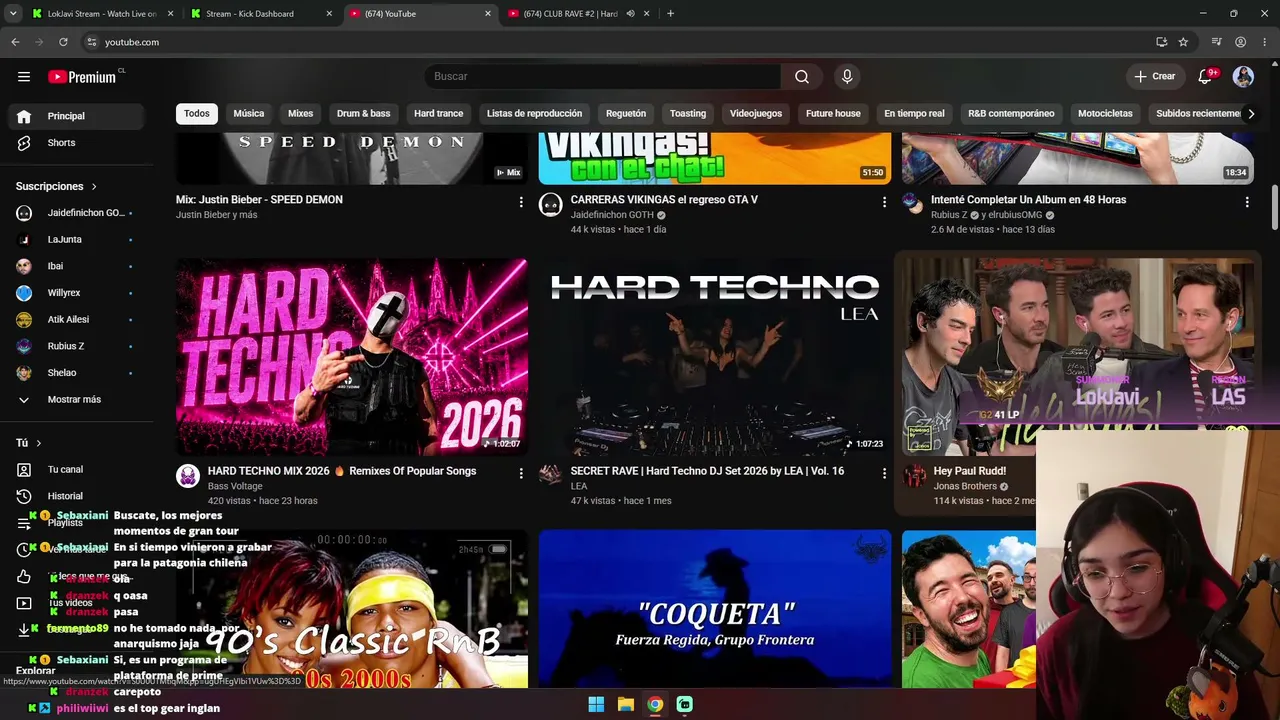Viewport: 1280px width, 720px height.
Task: Click the search magnifier button
Action: (802, 77)
